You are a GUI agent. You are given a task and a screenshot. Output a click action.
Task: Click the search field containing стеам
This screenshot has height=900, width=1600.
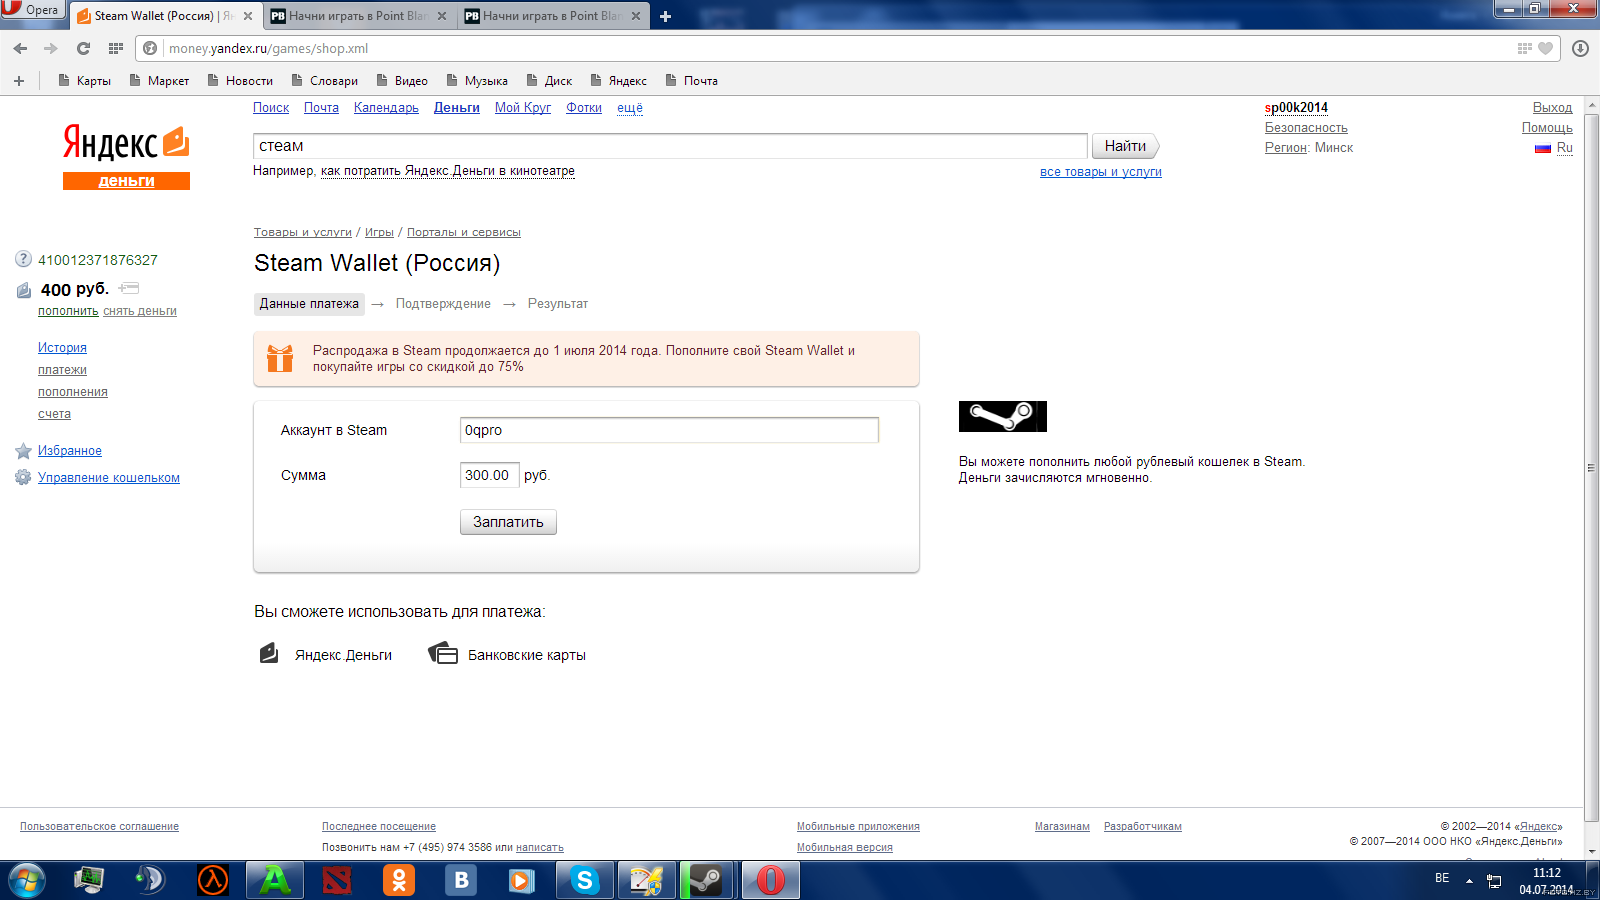coord(670,146)
